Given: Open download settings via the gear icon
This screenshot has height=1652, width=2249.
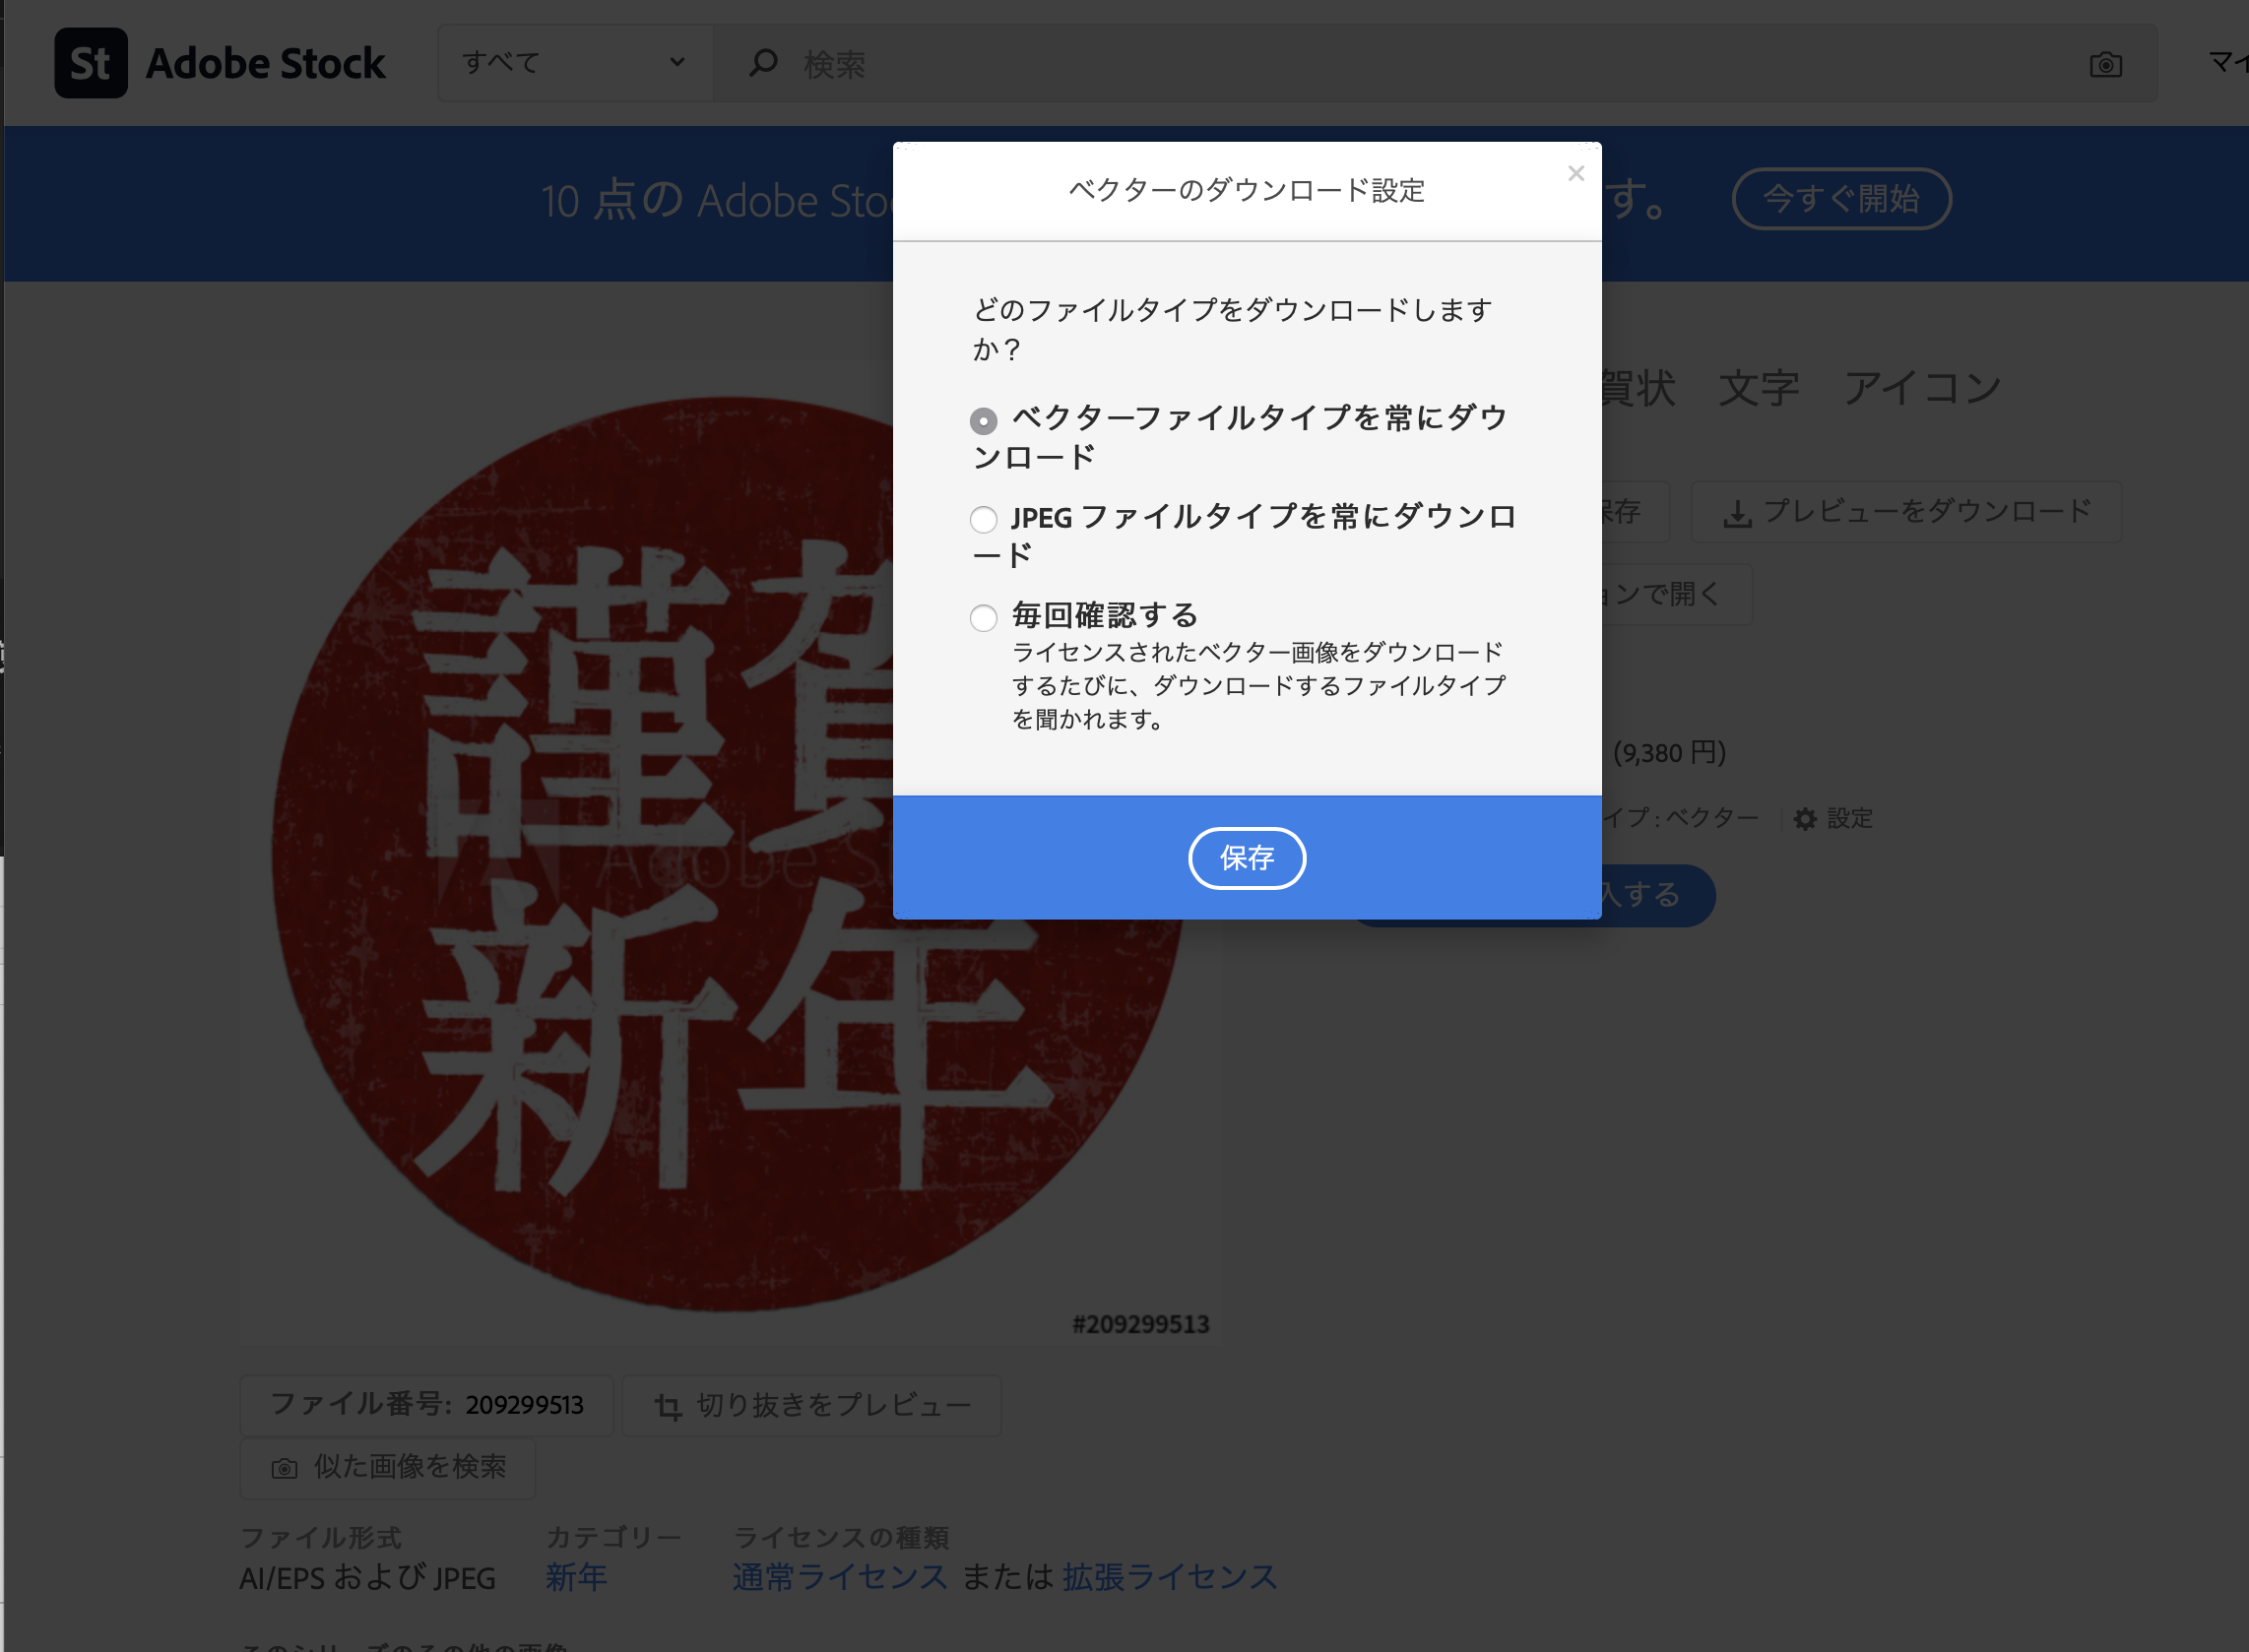Looking at the screenshot, I should tap(1805, 818).
